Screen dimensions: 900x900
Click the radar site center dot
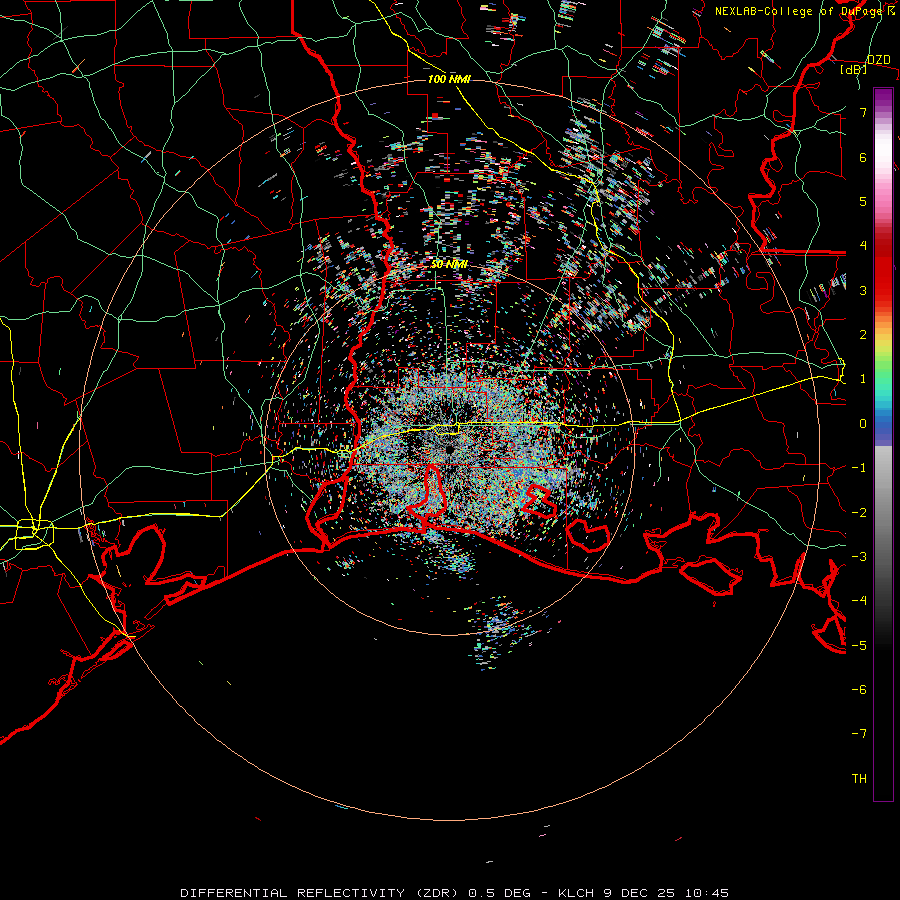(450, 450)
